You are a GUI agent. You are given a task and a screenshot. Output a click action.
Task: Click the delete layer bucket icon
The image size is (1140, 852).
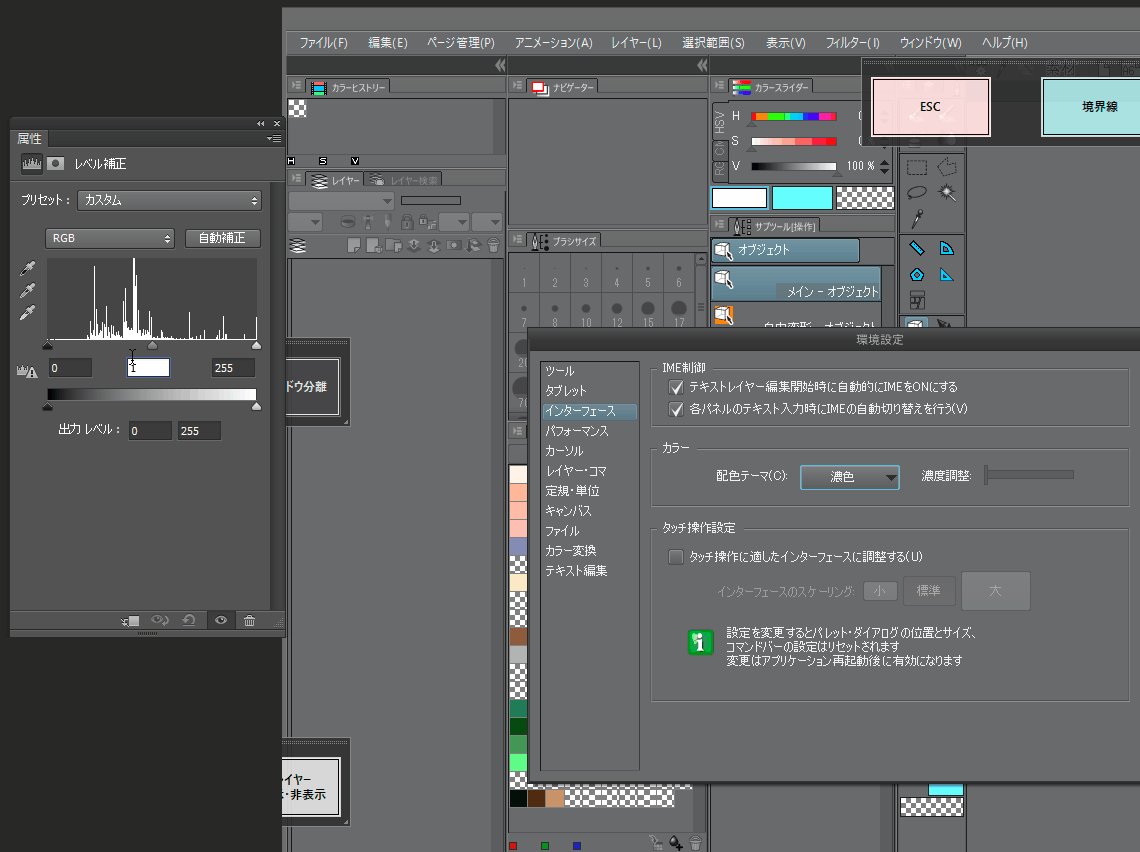[x=493, y=246]
